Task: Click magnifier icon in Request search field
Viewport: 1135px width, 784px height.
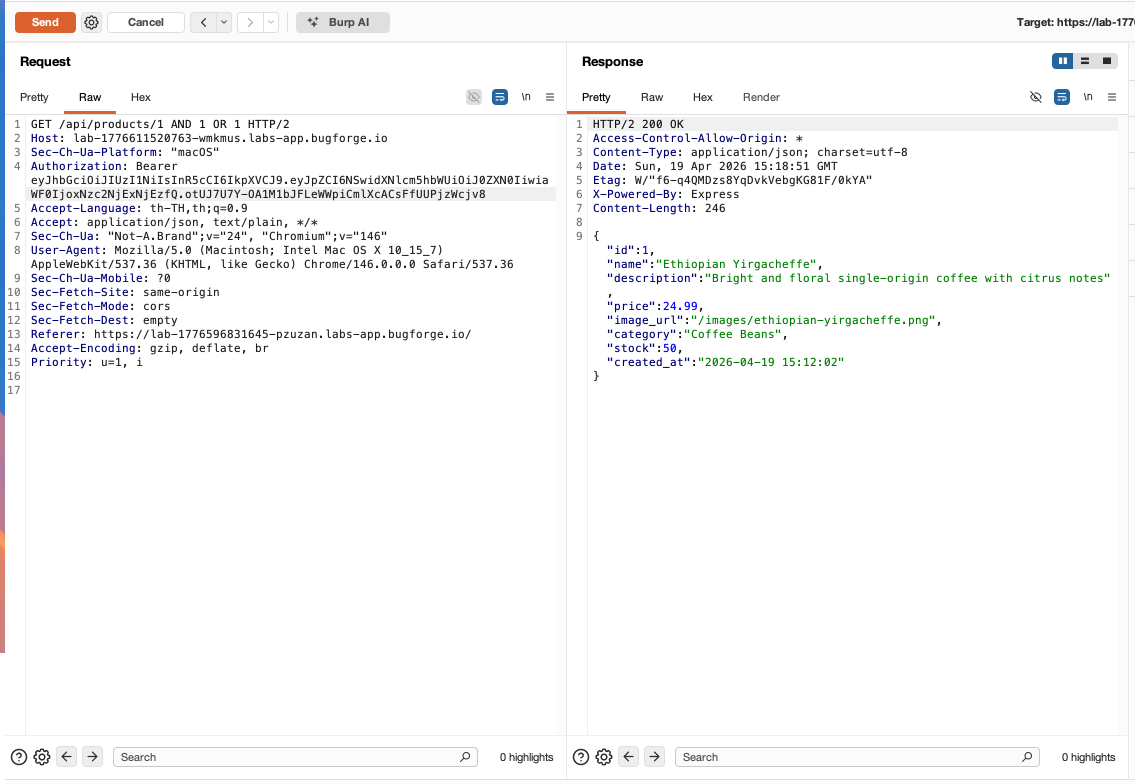Action: (465, 757)
